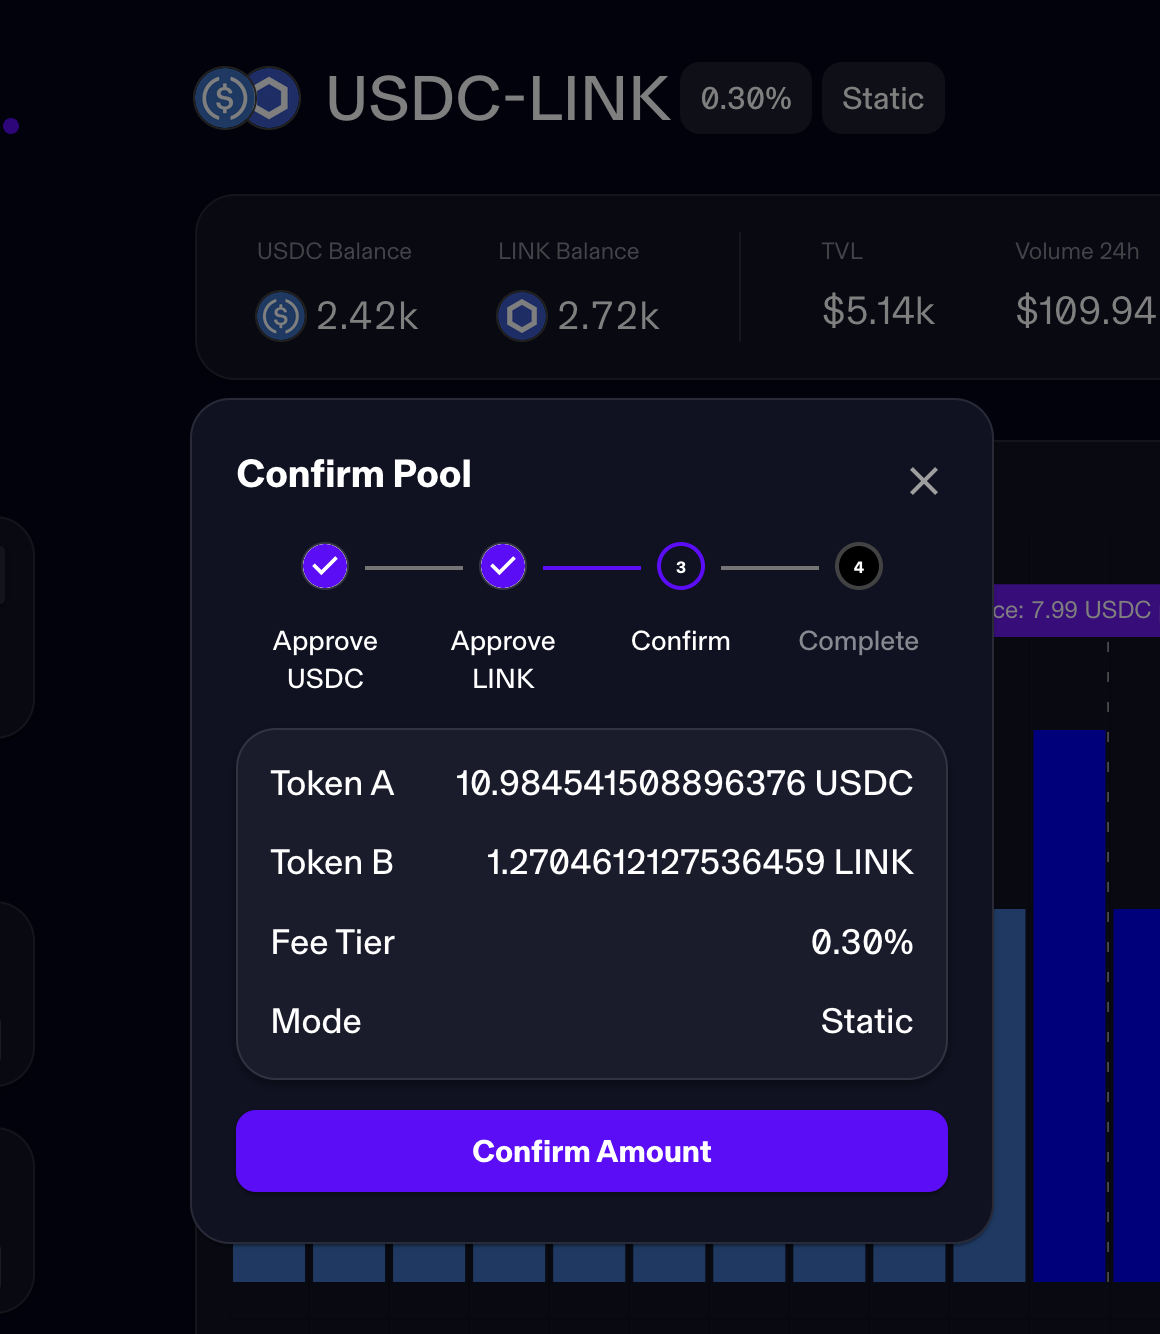Image resolution: width=1160 pixels, height=1334 pixels.
Task: Click the Confirm Amount button
Action: tap(591, 1151)
